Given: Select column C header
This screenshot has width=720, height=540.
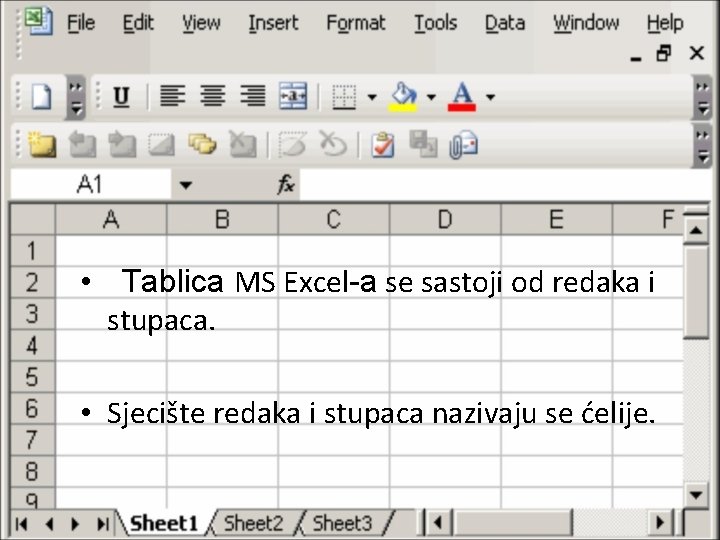Looking at the screenshot, I should (x=334, y=219).
